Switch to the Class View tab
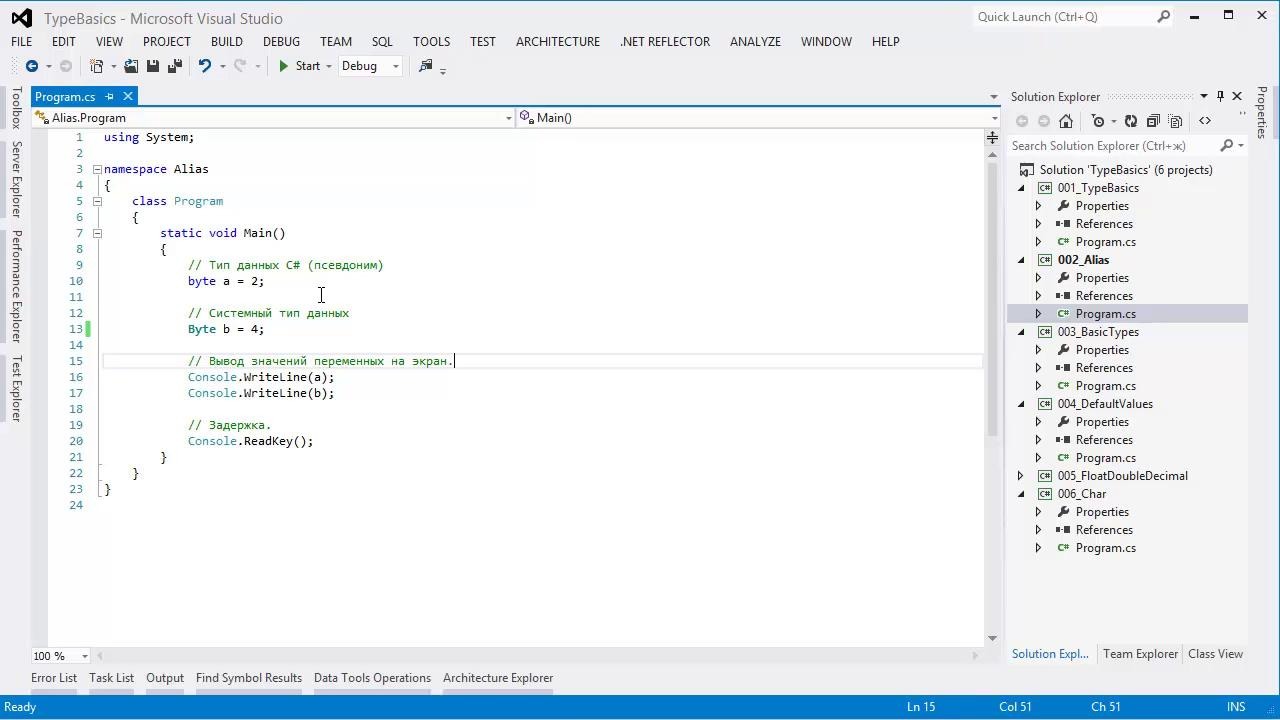The image size is (1280, 720). (1215, 653)
